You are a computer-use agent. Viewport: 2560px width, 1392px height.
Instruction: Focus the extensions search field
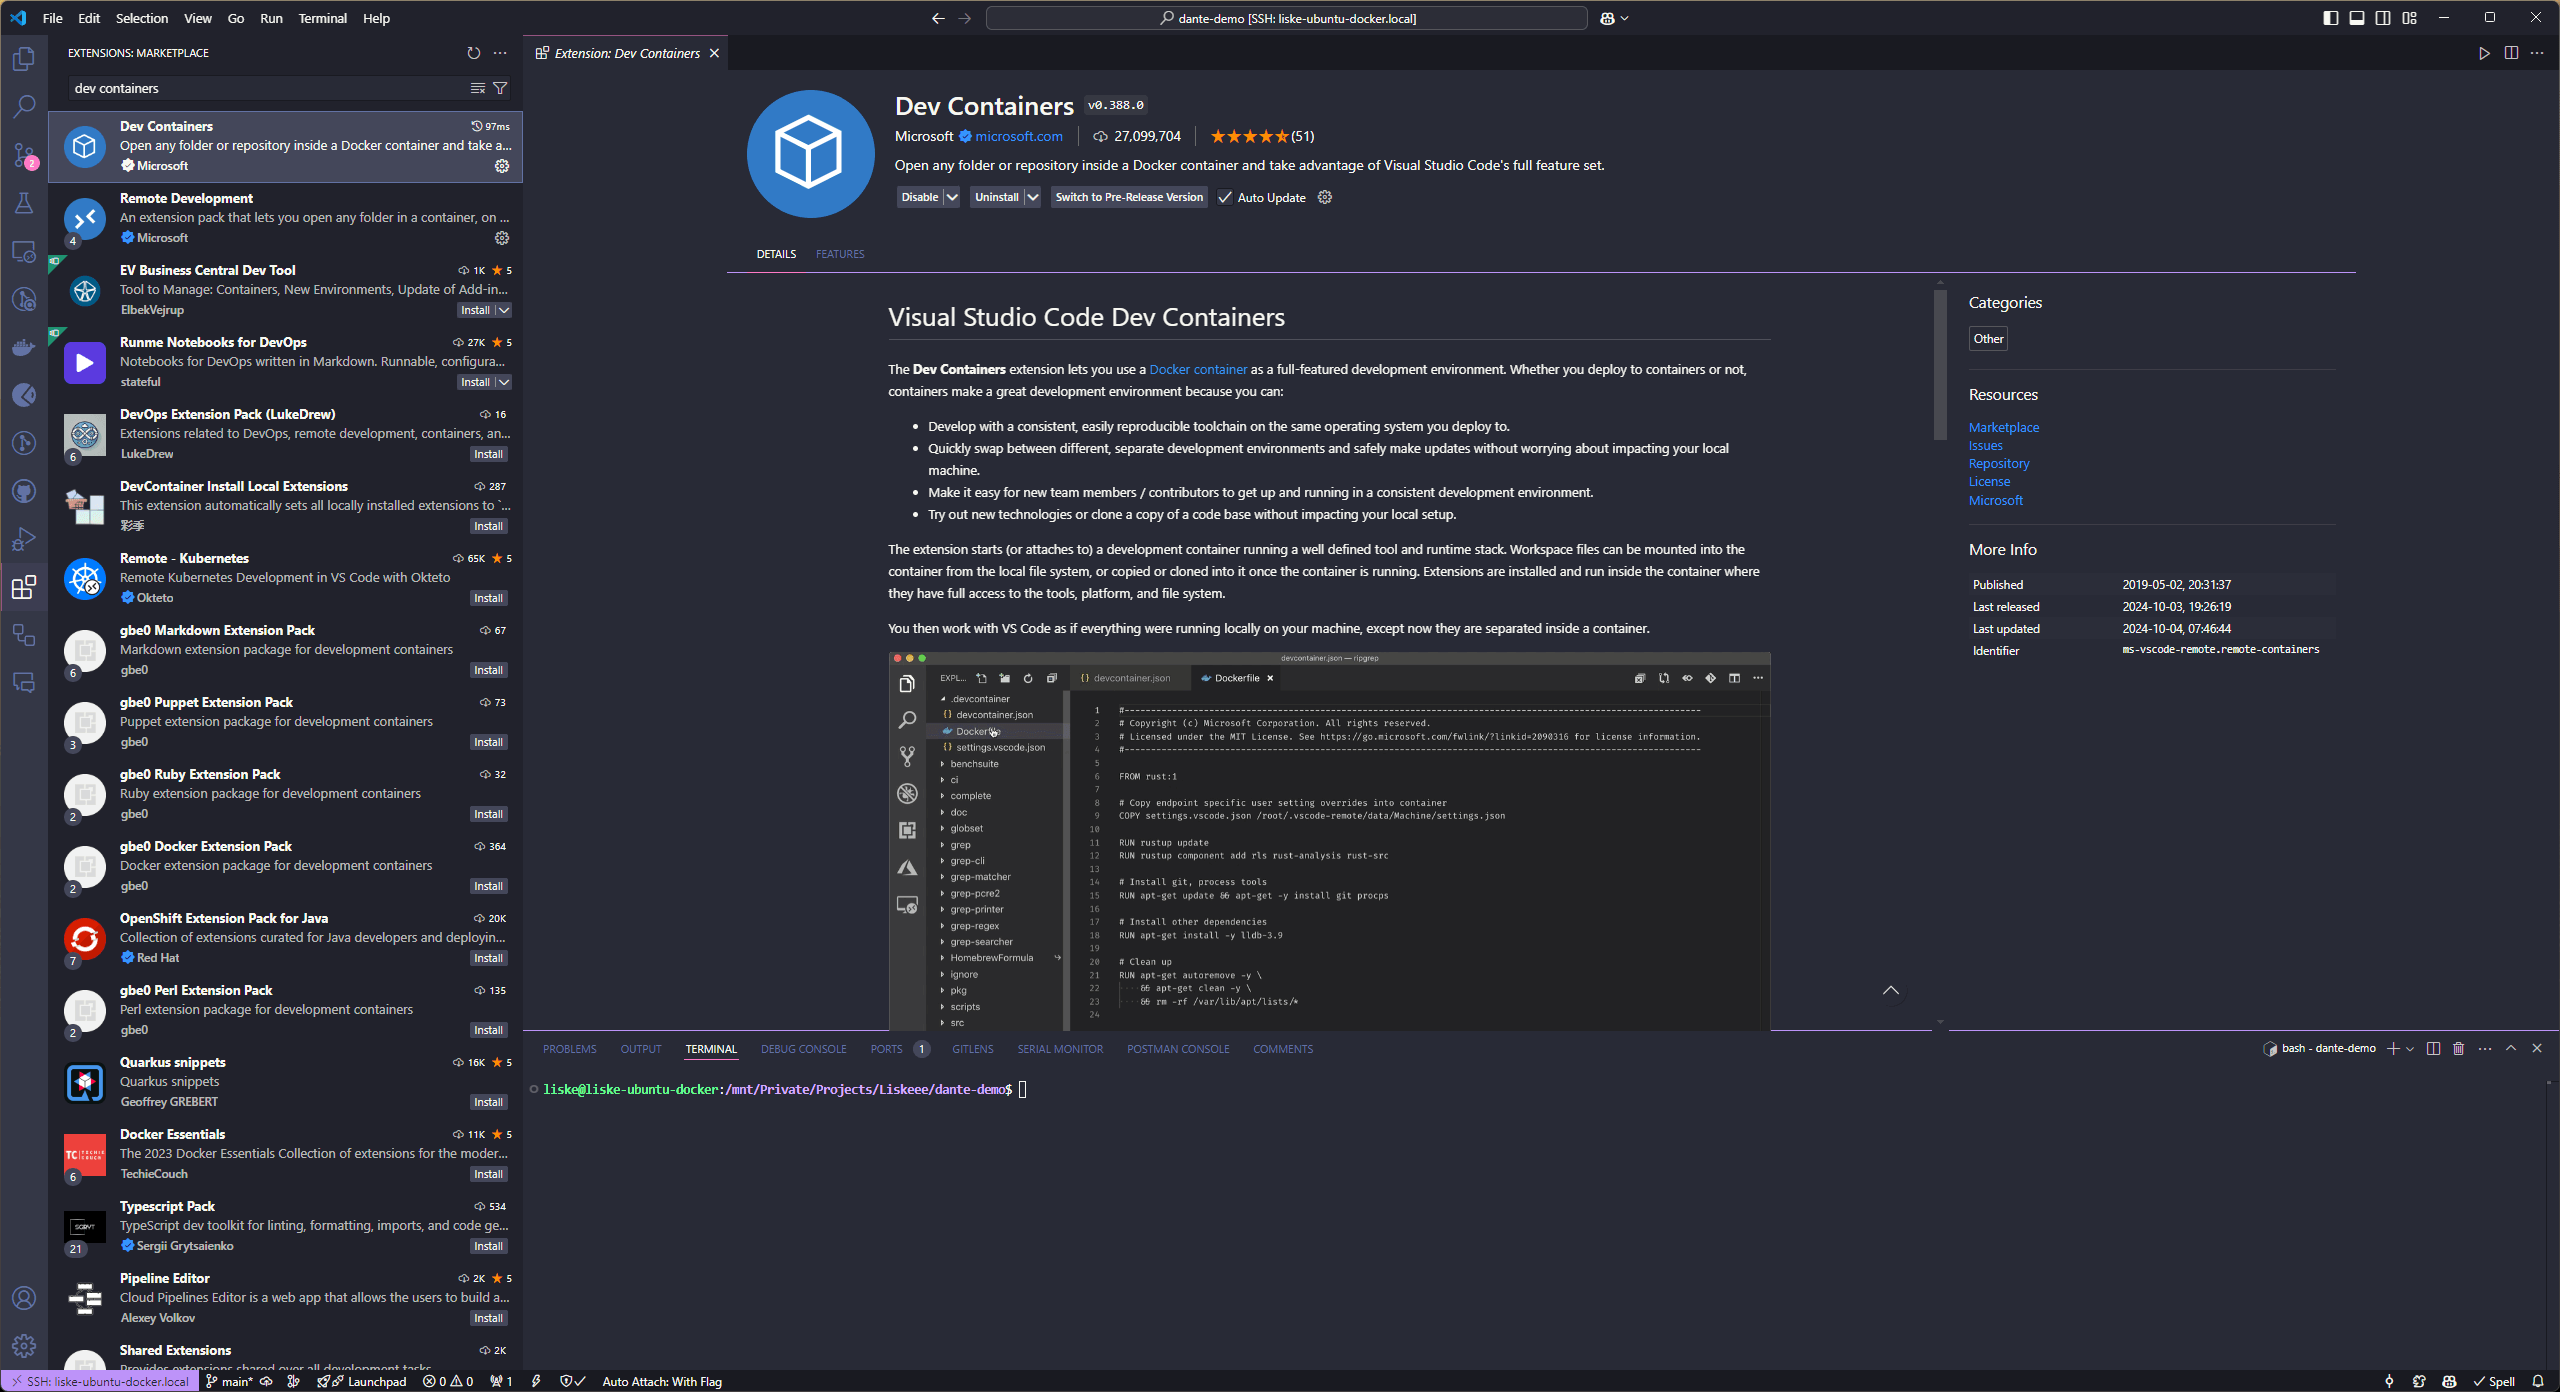click(x=268, y=88)
